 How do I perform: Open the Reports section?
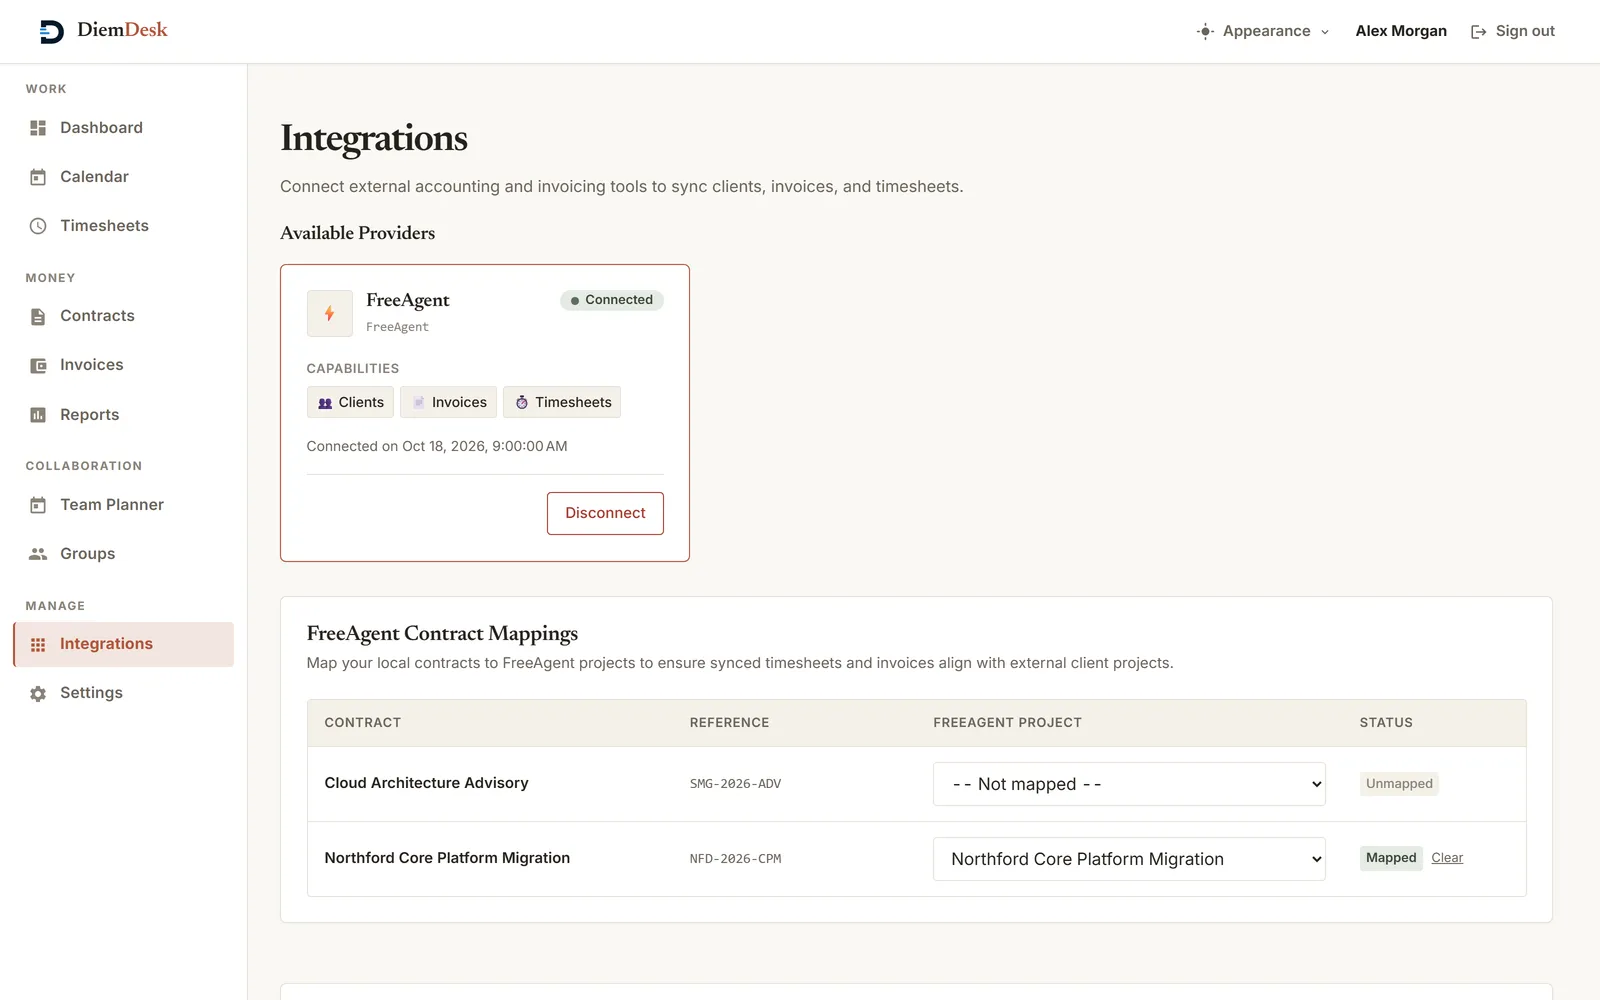pos(124,415)
